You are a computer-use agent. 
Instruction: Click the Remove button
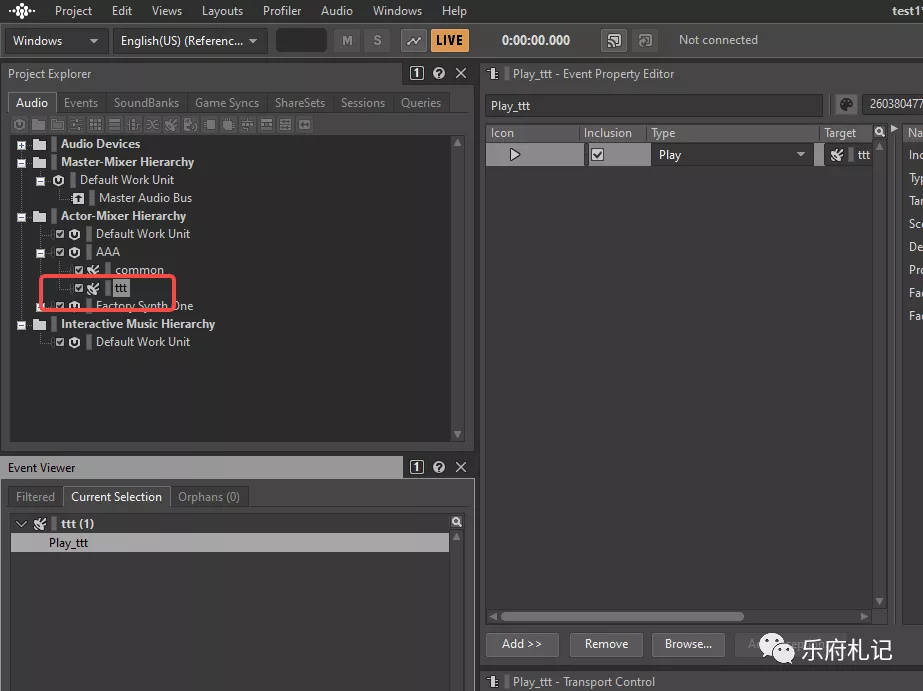coord(606,644)
